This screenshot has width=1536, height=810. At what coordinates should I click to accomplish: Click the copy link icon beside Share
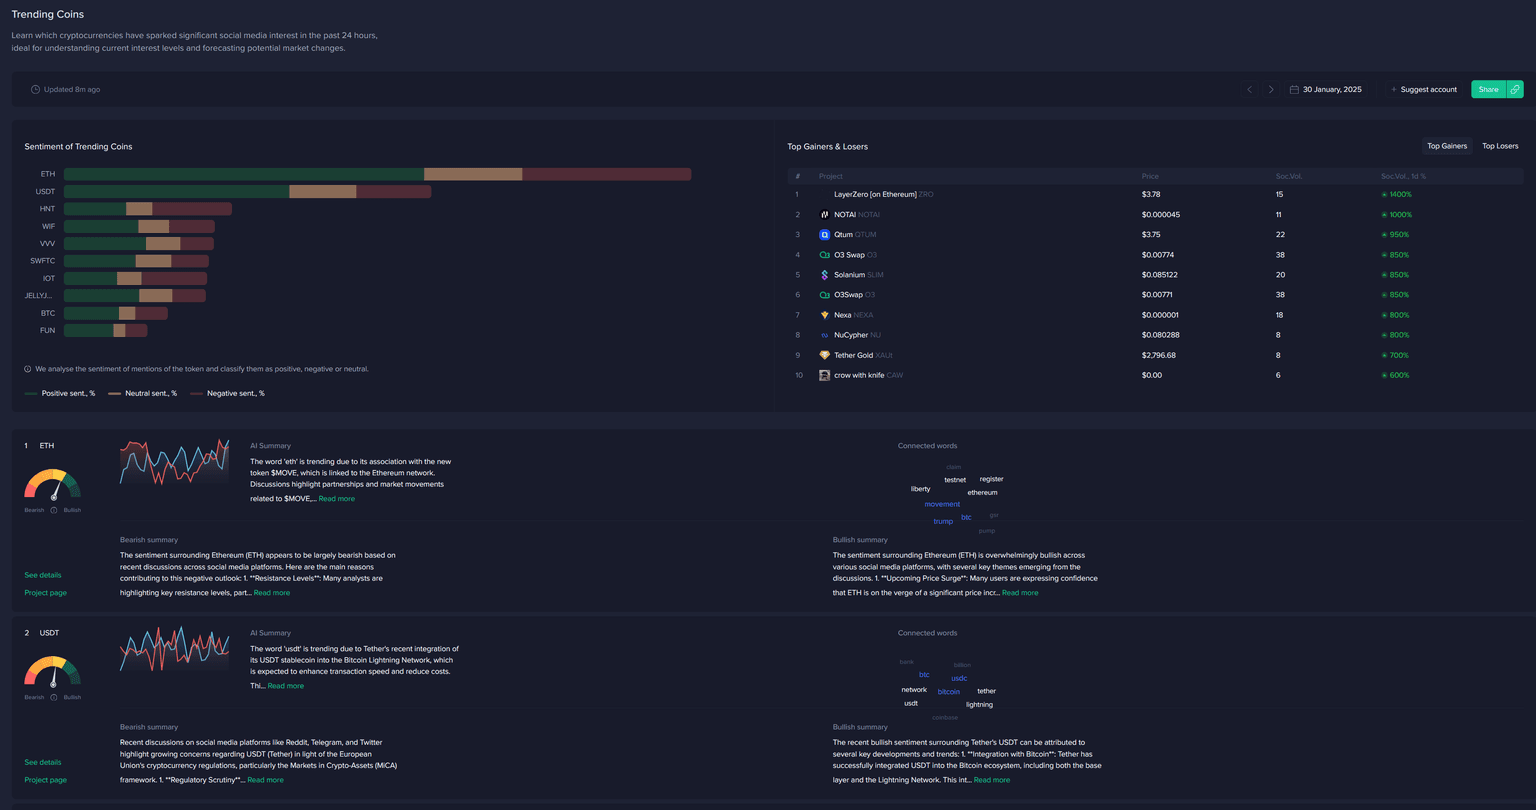(x=1515, y=89)
